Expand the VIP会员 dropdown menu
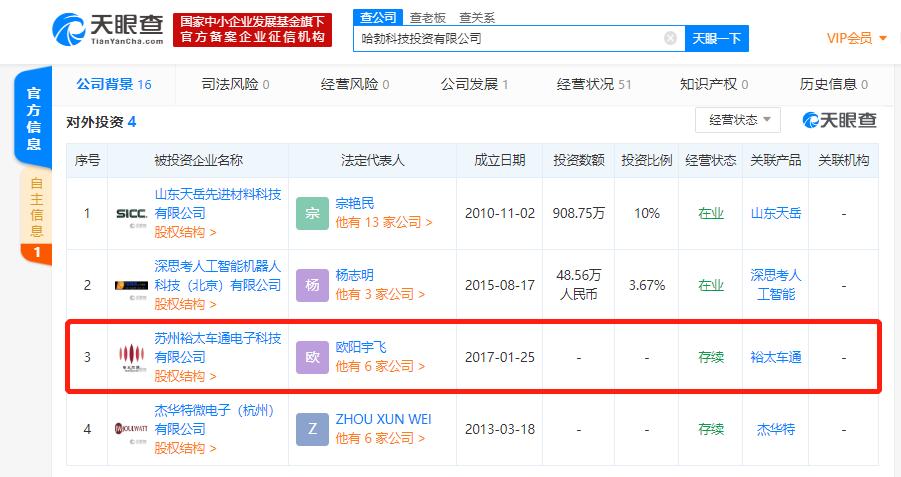 click(x=856, y=39)
